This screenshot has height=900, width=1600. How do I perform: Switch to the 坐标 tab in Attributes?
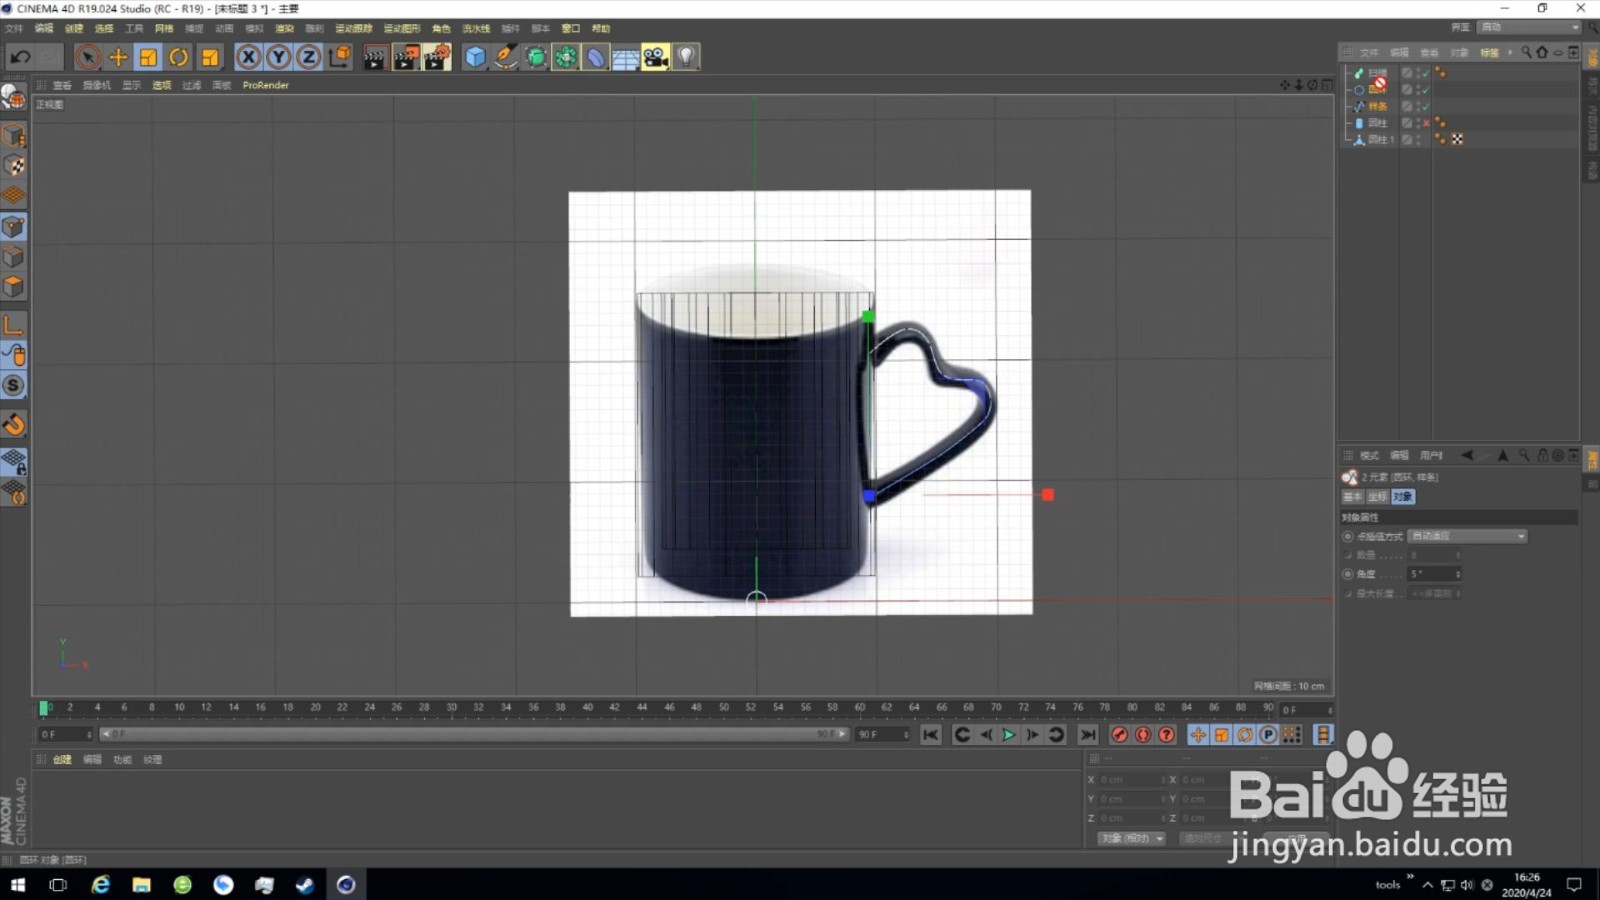coord(1376,497)
